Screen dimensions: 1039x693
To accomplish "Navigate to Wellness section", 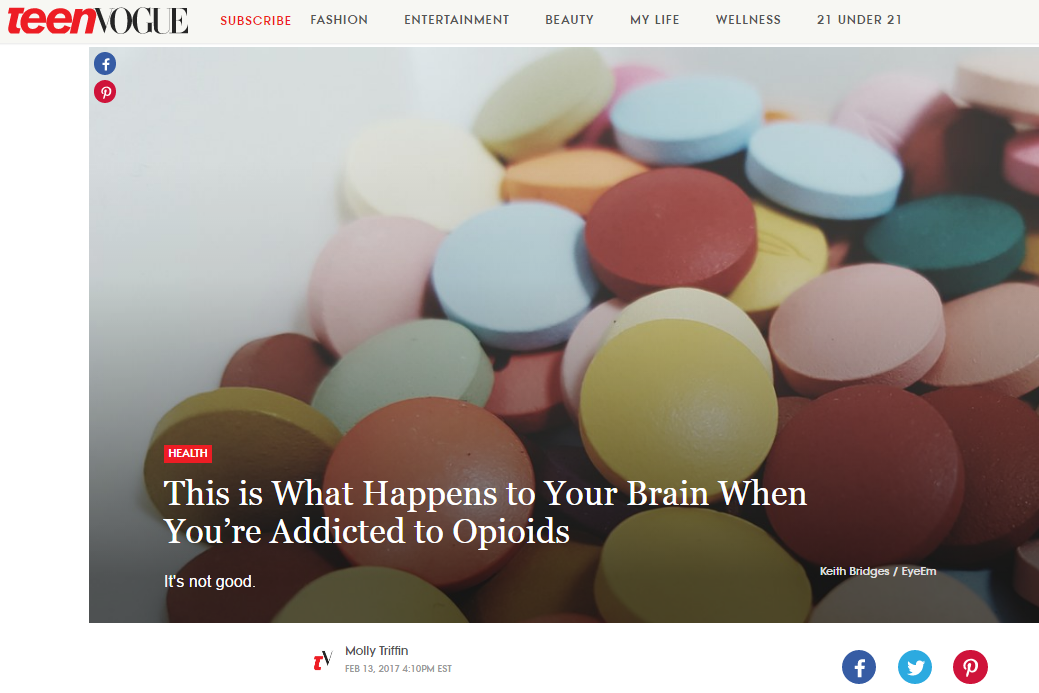I will (748, 20).
